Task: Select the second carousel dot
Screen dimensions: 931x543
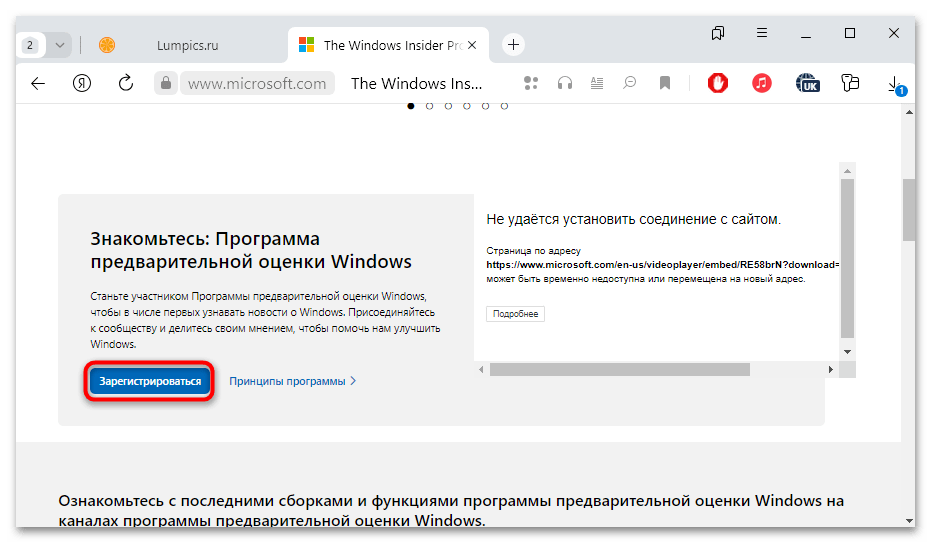Action: tap(429, 106)
